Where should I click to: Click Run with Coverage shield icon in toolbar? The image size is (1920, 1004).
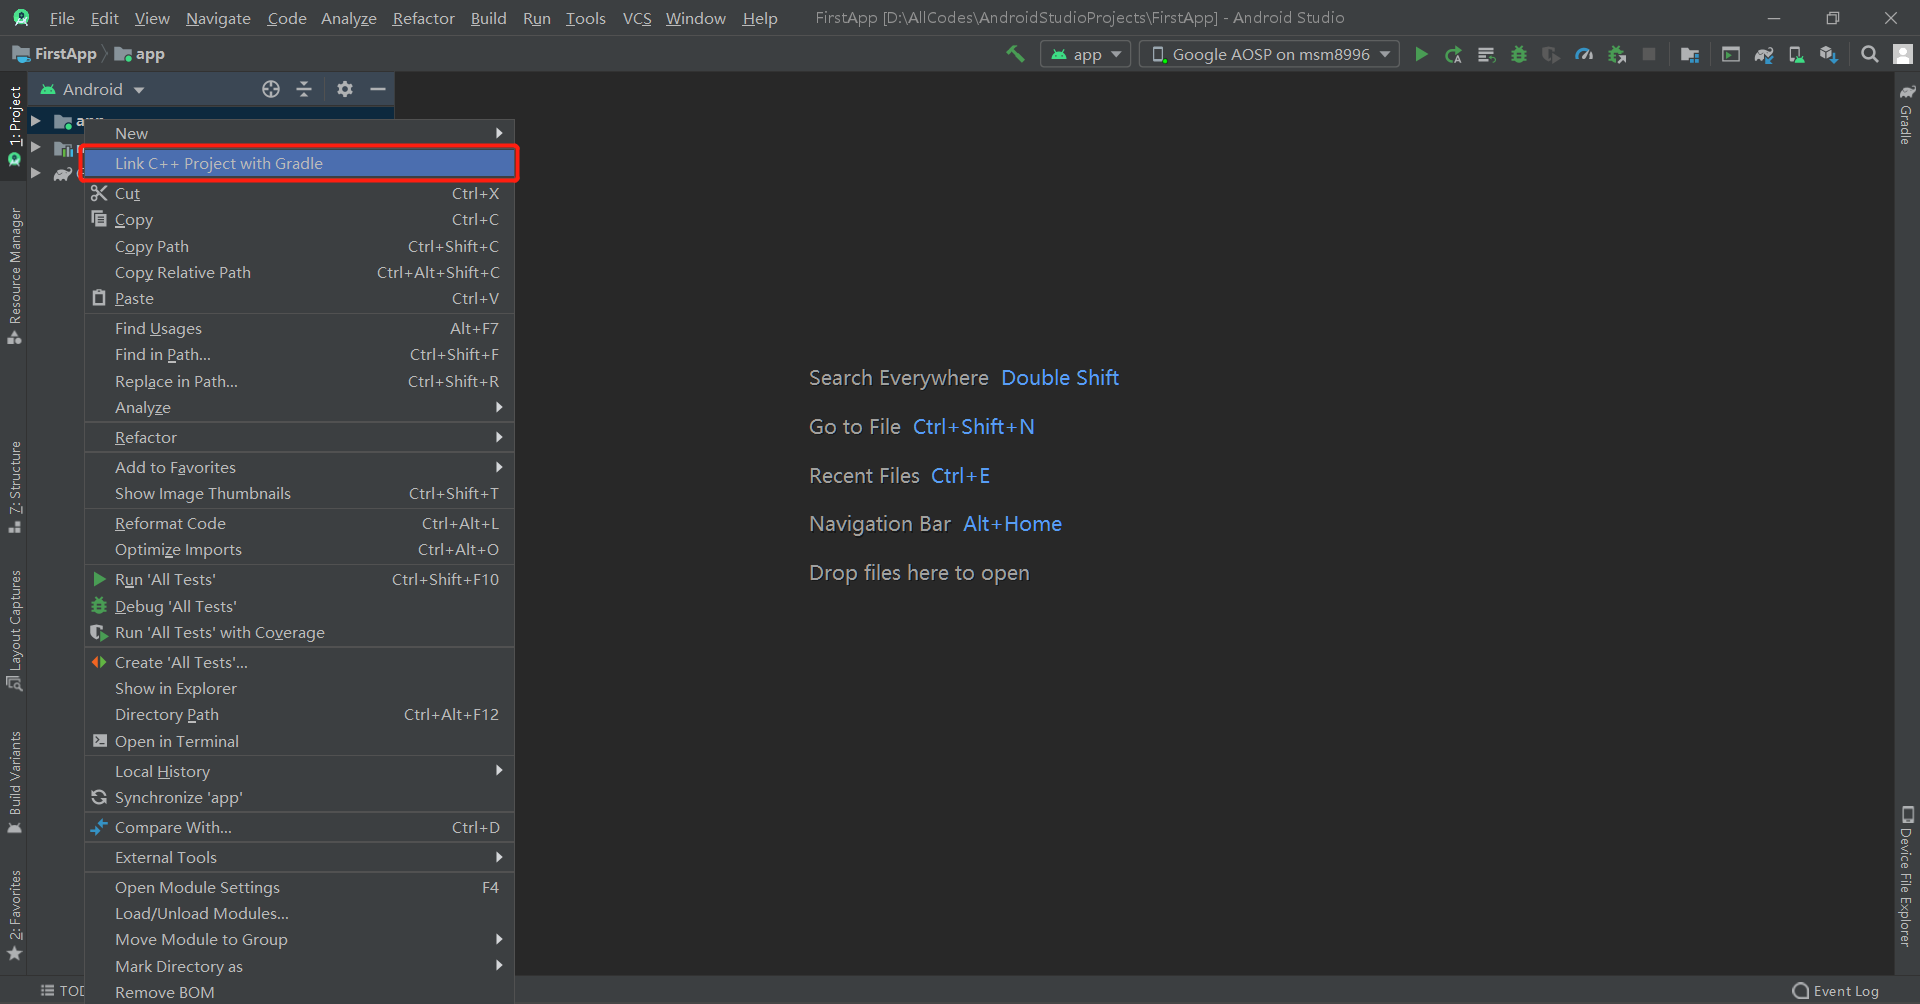point(1551,54)
